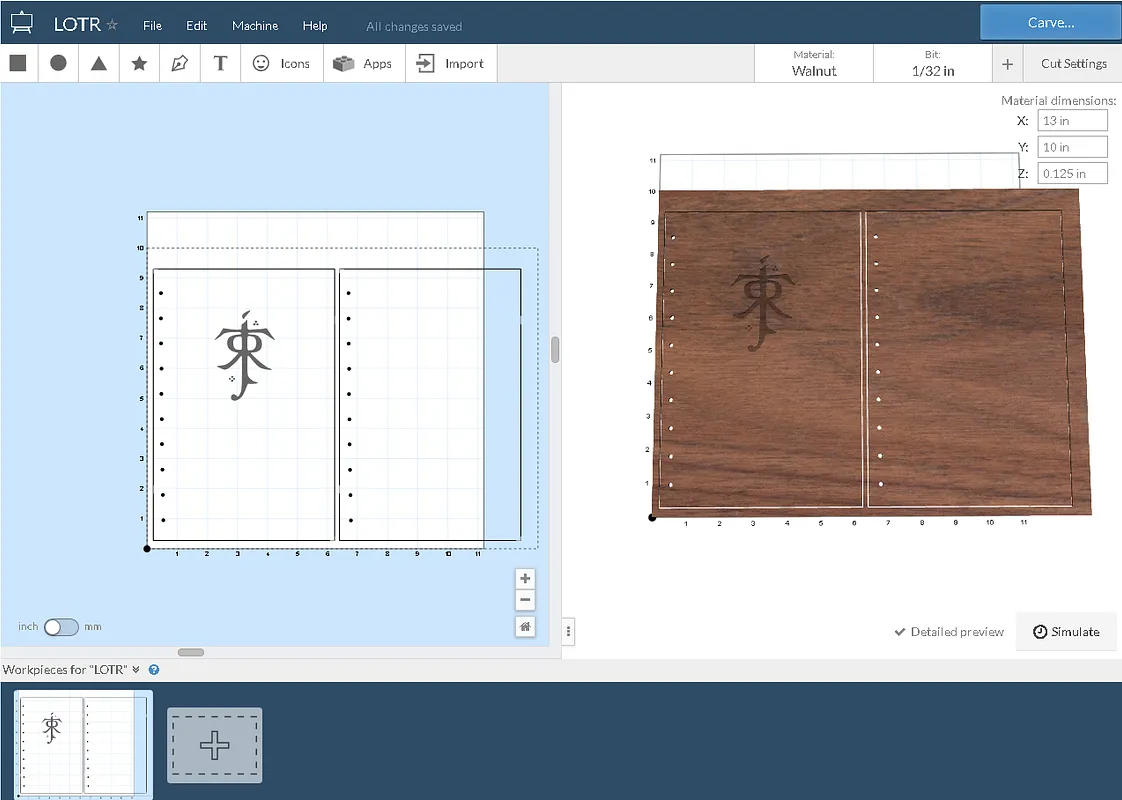Select the Pen drawing tool
The height and width of the screenshot is (800, 1122).
point(180,63)
